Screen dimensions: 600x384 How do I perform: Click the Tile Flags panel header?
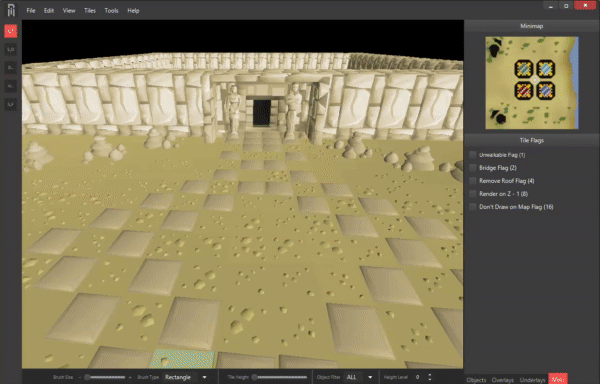pyautogui.click(x=532, y=140)
